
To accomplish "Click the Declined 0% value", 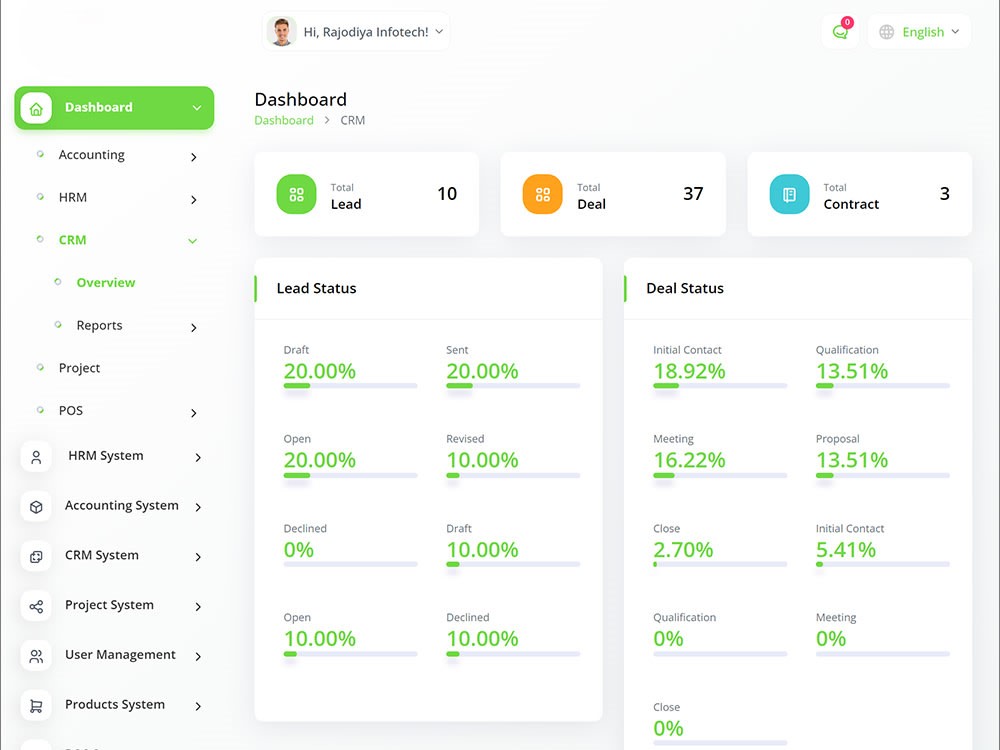I will pos(298,550).
